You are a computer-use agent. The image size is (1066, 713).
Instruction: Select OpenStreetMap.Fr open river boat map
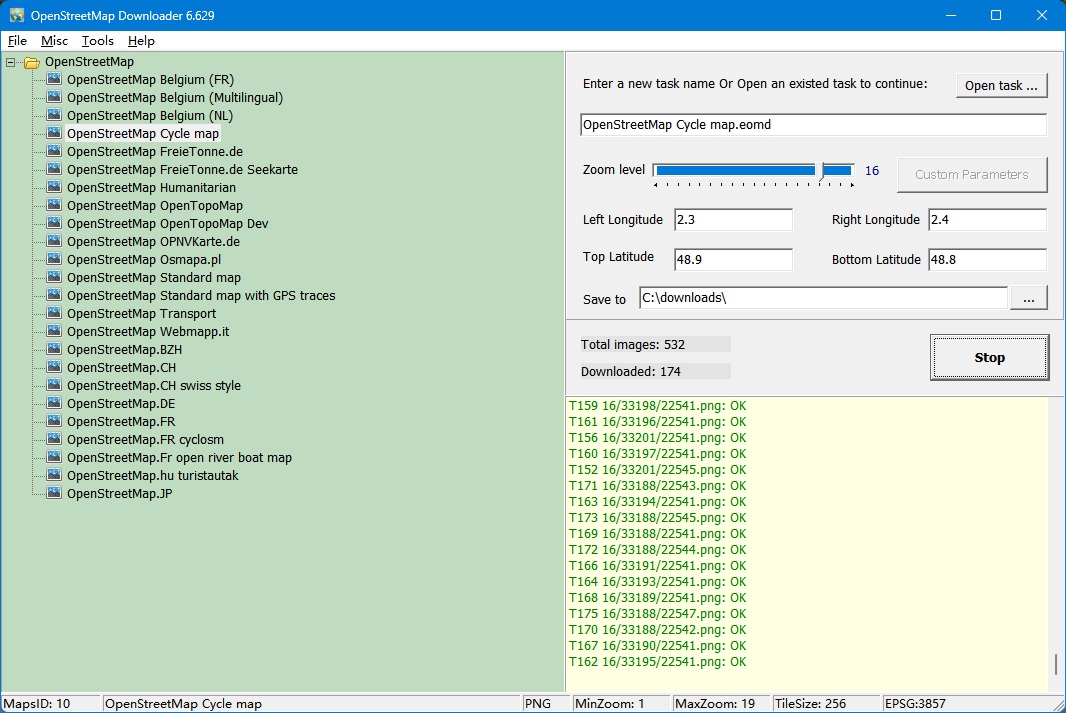click(179, 457)
